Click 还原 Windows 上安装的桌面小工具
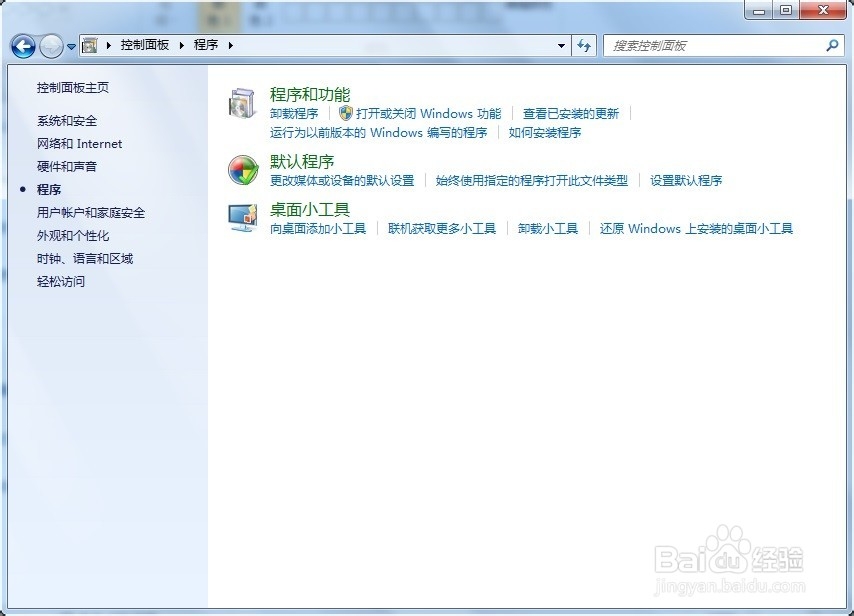854x616 pixels. tap(697, 229)
